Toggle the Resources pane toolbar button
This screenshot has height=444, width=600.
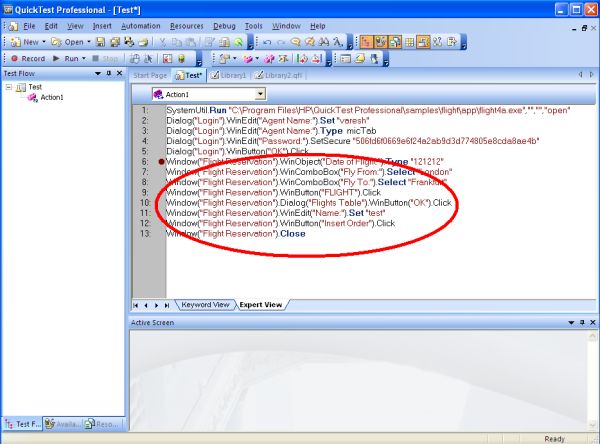coord(395,42)
